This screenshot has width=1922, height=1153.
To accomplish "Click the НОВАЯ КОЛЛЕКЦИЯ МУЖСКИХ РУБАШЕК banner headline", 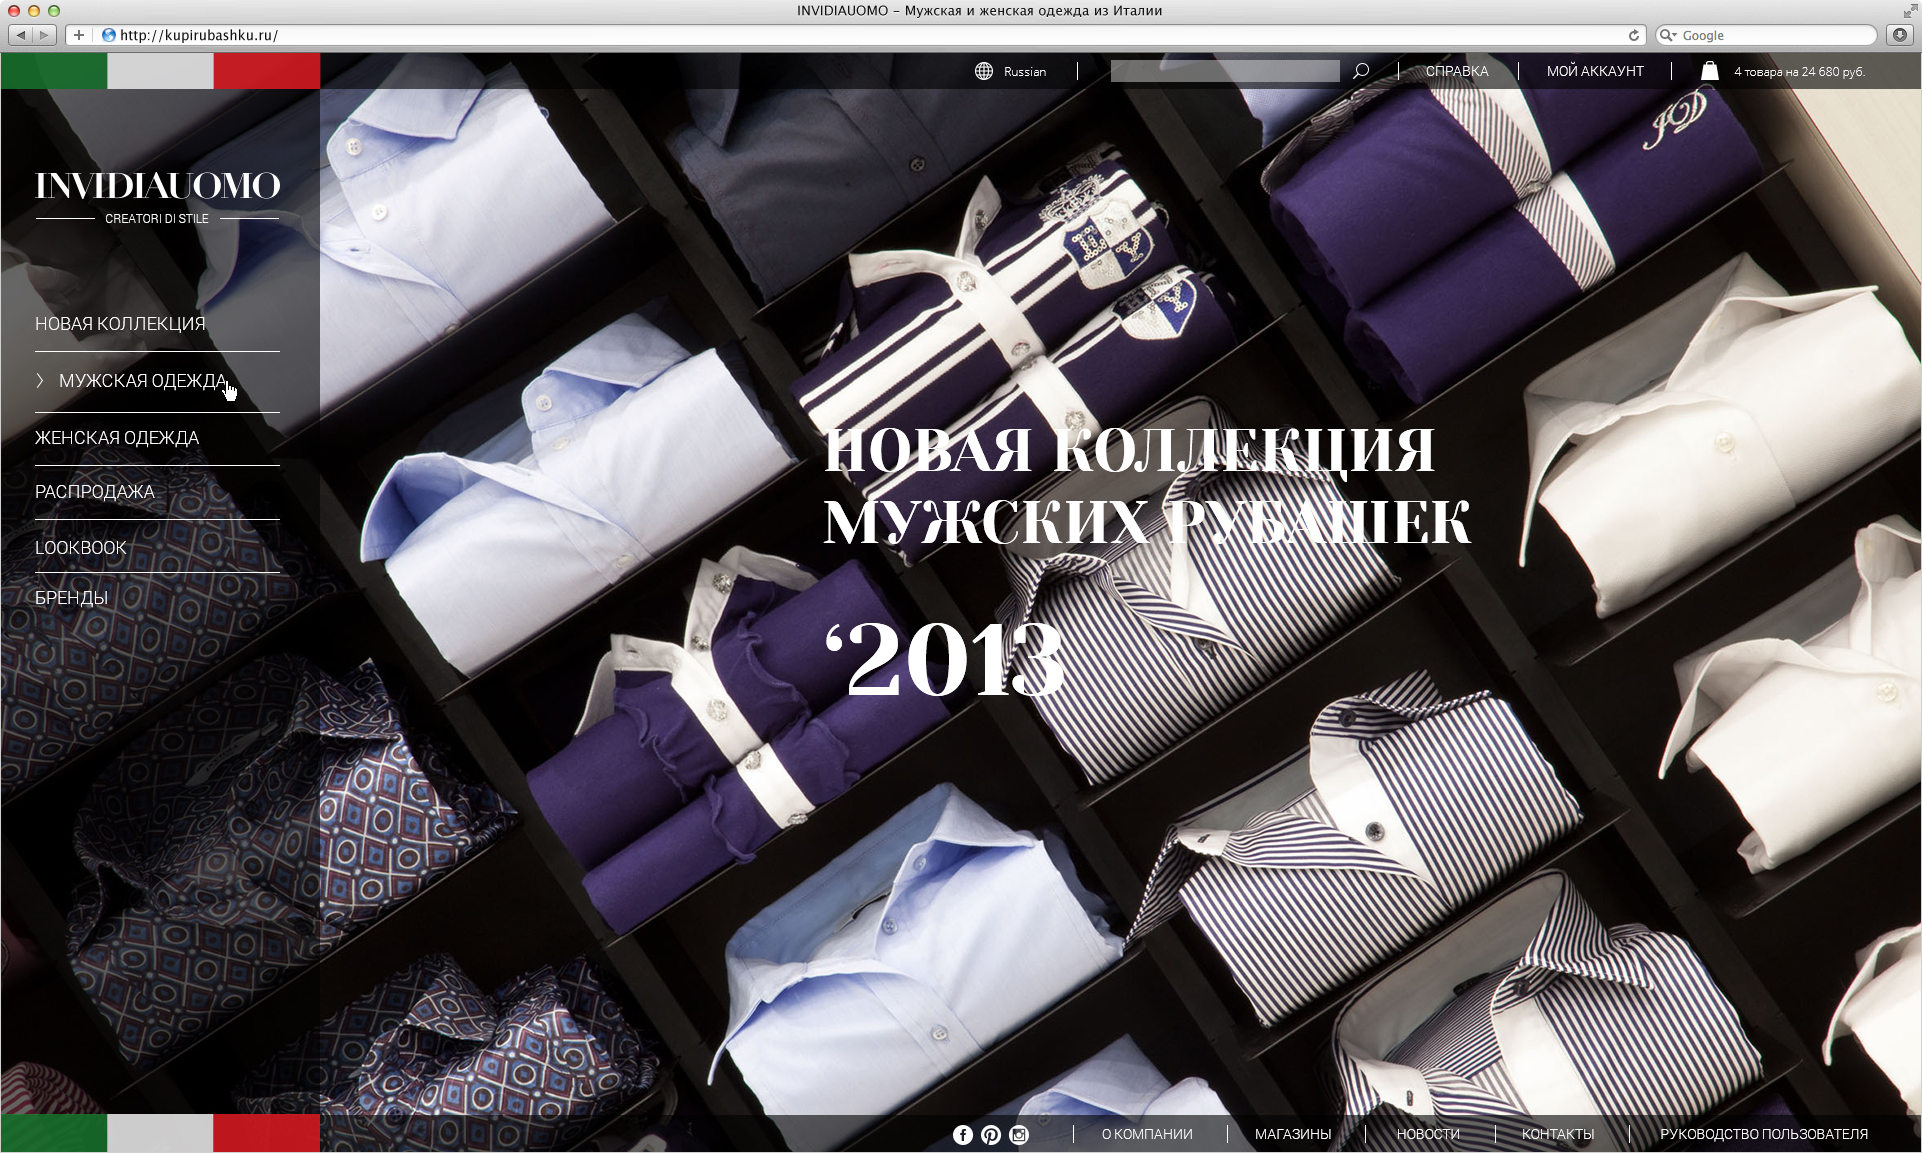I will 1147,486.
